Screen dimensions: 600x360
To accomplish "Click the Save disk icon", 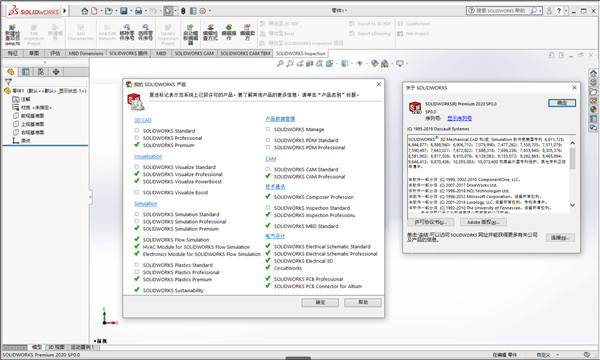I will tap(124, 11).
